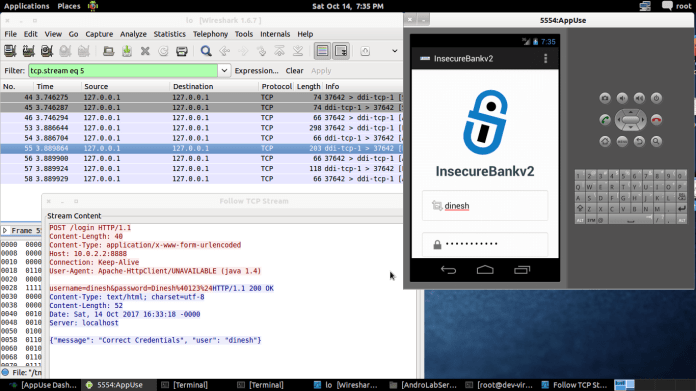The image size is (696, 391).
Task: Open the Places menu in top panel
Action: 69,6
